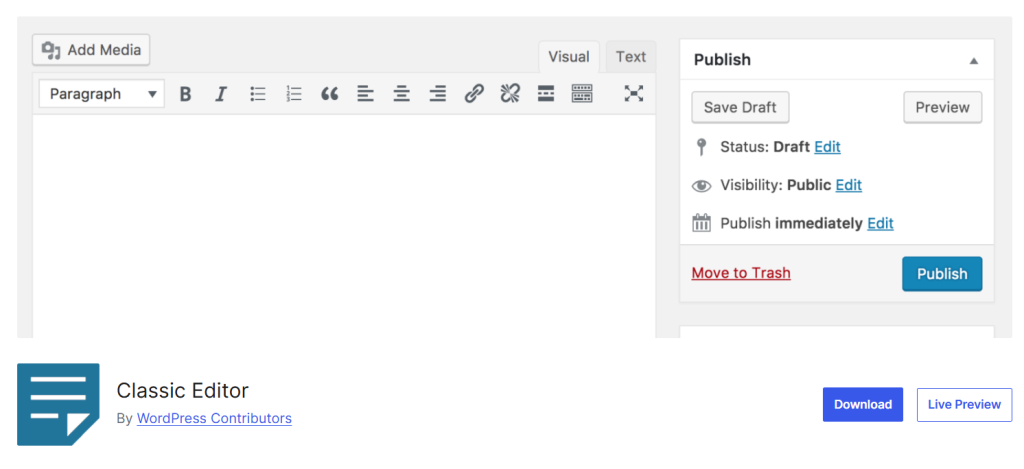Align text left
The image size is (1024, 469).
[365, 94]
